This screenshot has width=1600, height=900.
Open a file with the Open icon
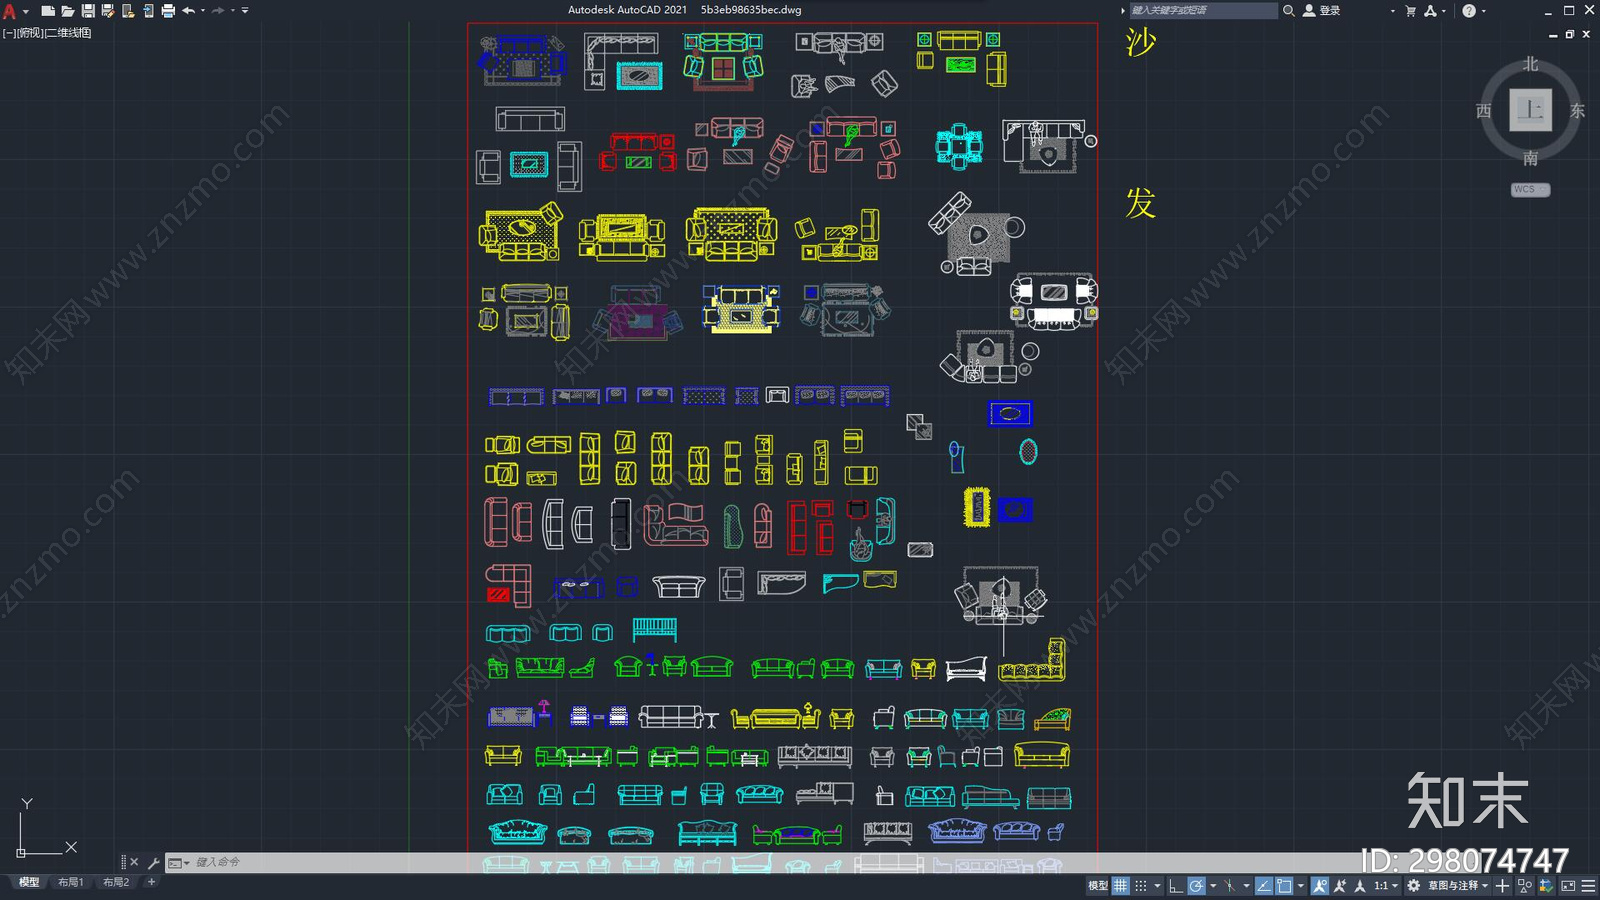click(x=67, y=10)
